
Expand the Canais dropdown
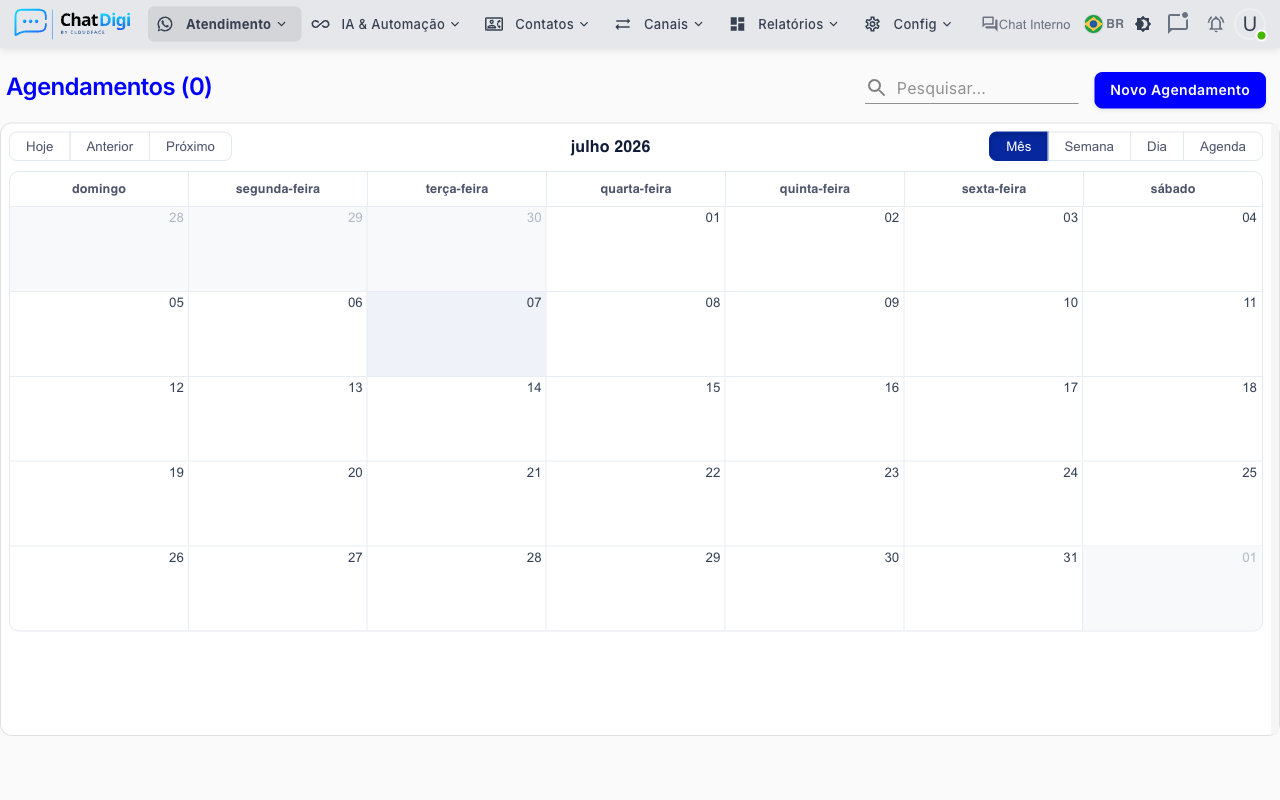(x=659, y=24)
